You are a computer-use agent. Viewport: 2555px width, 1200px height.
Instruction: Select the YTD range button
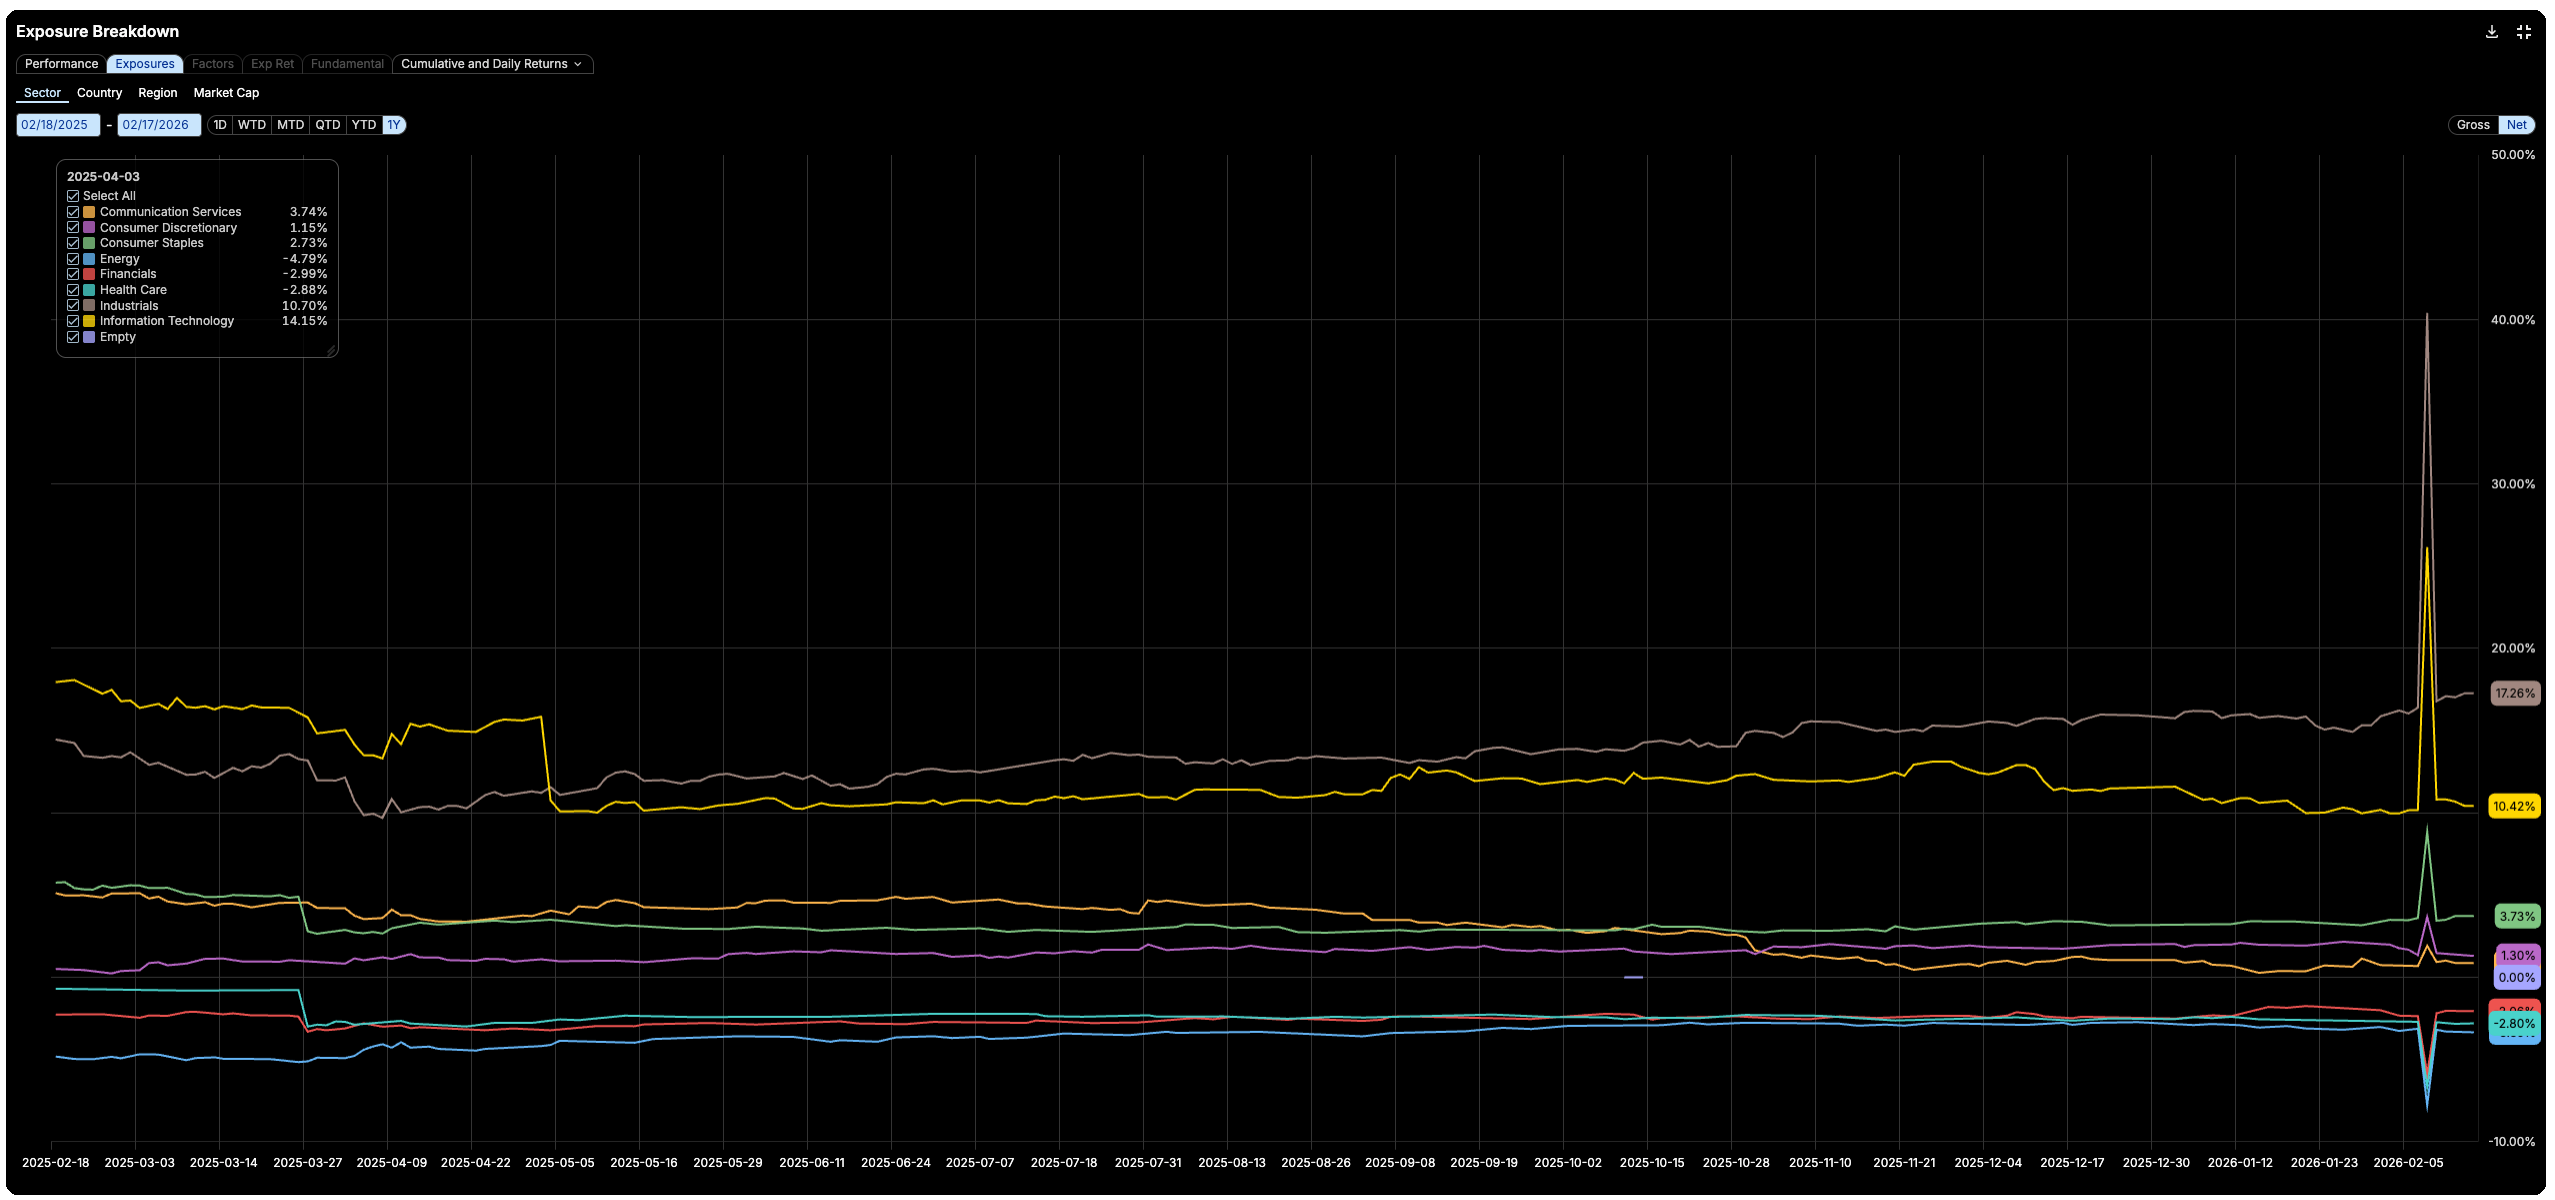tap(364, 125)
